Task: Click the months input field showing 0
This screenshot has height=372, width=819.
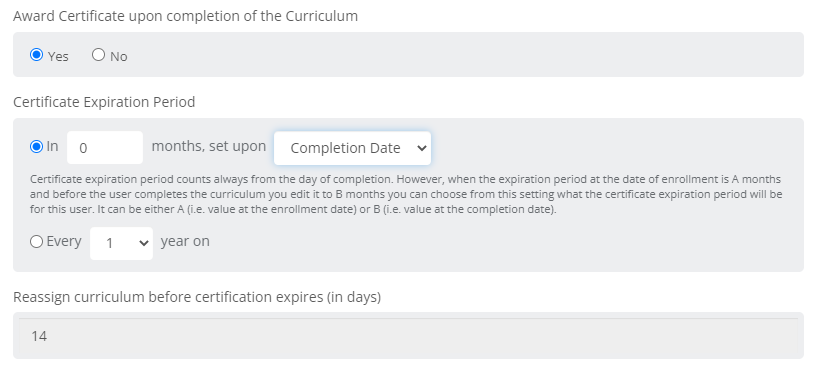Action: [105, 148]
